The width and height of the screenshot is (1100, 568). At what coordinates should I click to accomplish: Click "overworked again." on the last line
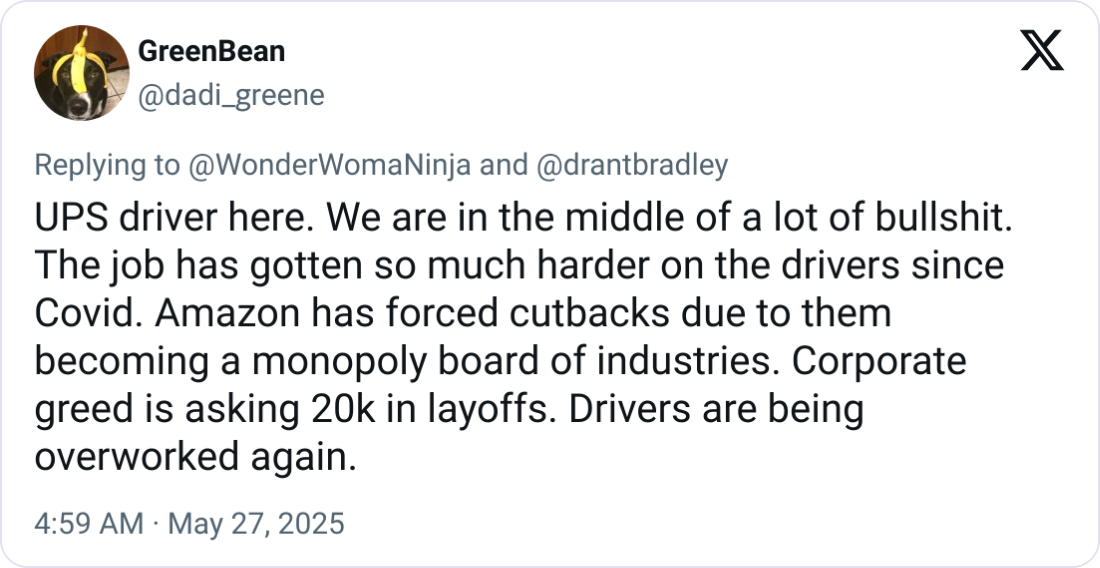pos(195,458)
